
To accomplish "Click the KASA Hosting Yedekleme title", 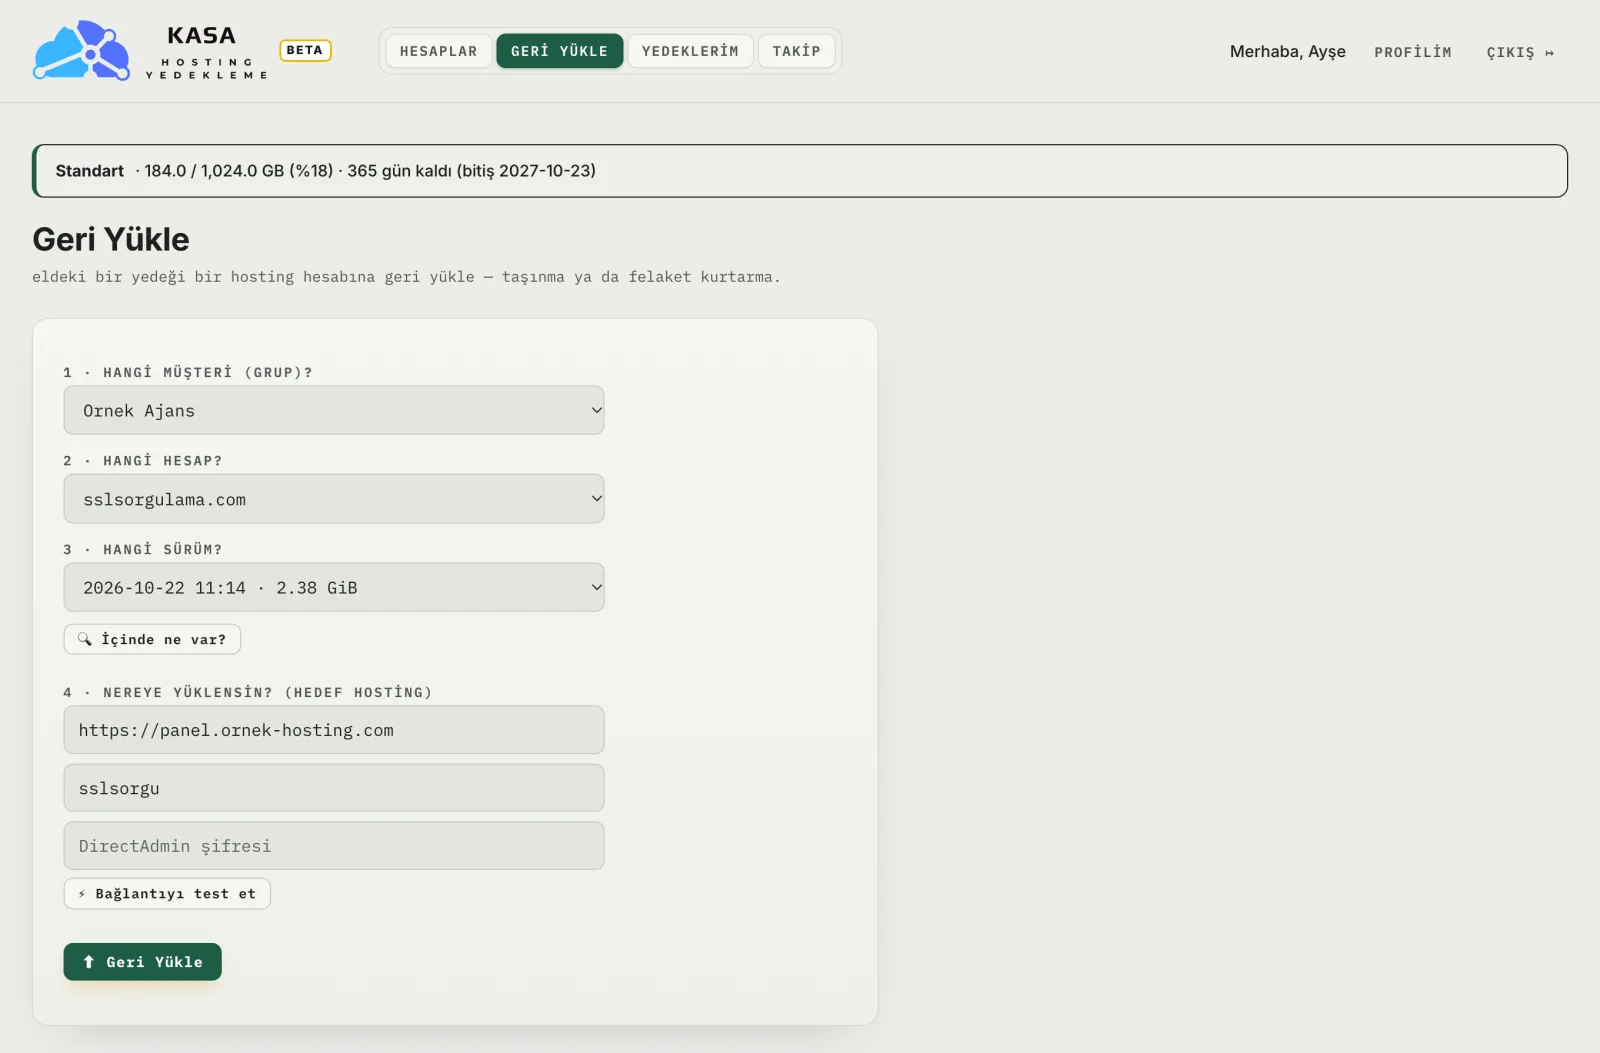I will [x=206, y=52].
